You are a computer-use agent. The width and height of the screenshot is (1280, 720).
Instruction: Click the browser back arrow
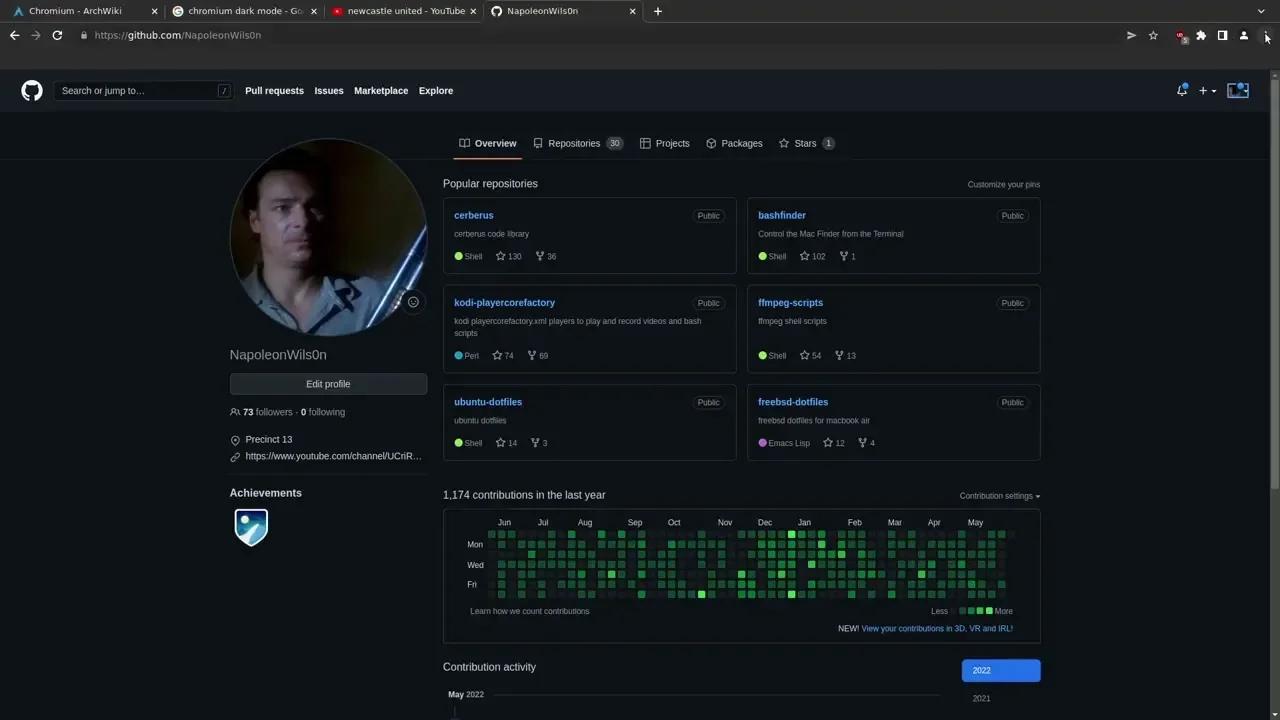coord(14,35)
